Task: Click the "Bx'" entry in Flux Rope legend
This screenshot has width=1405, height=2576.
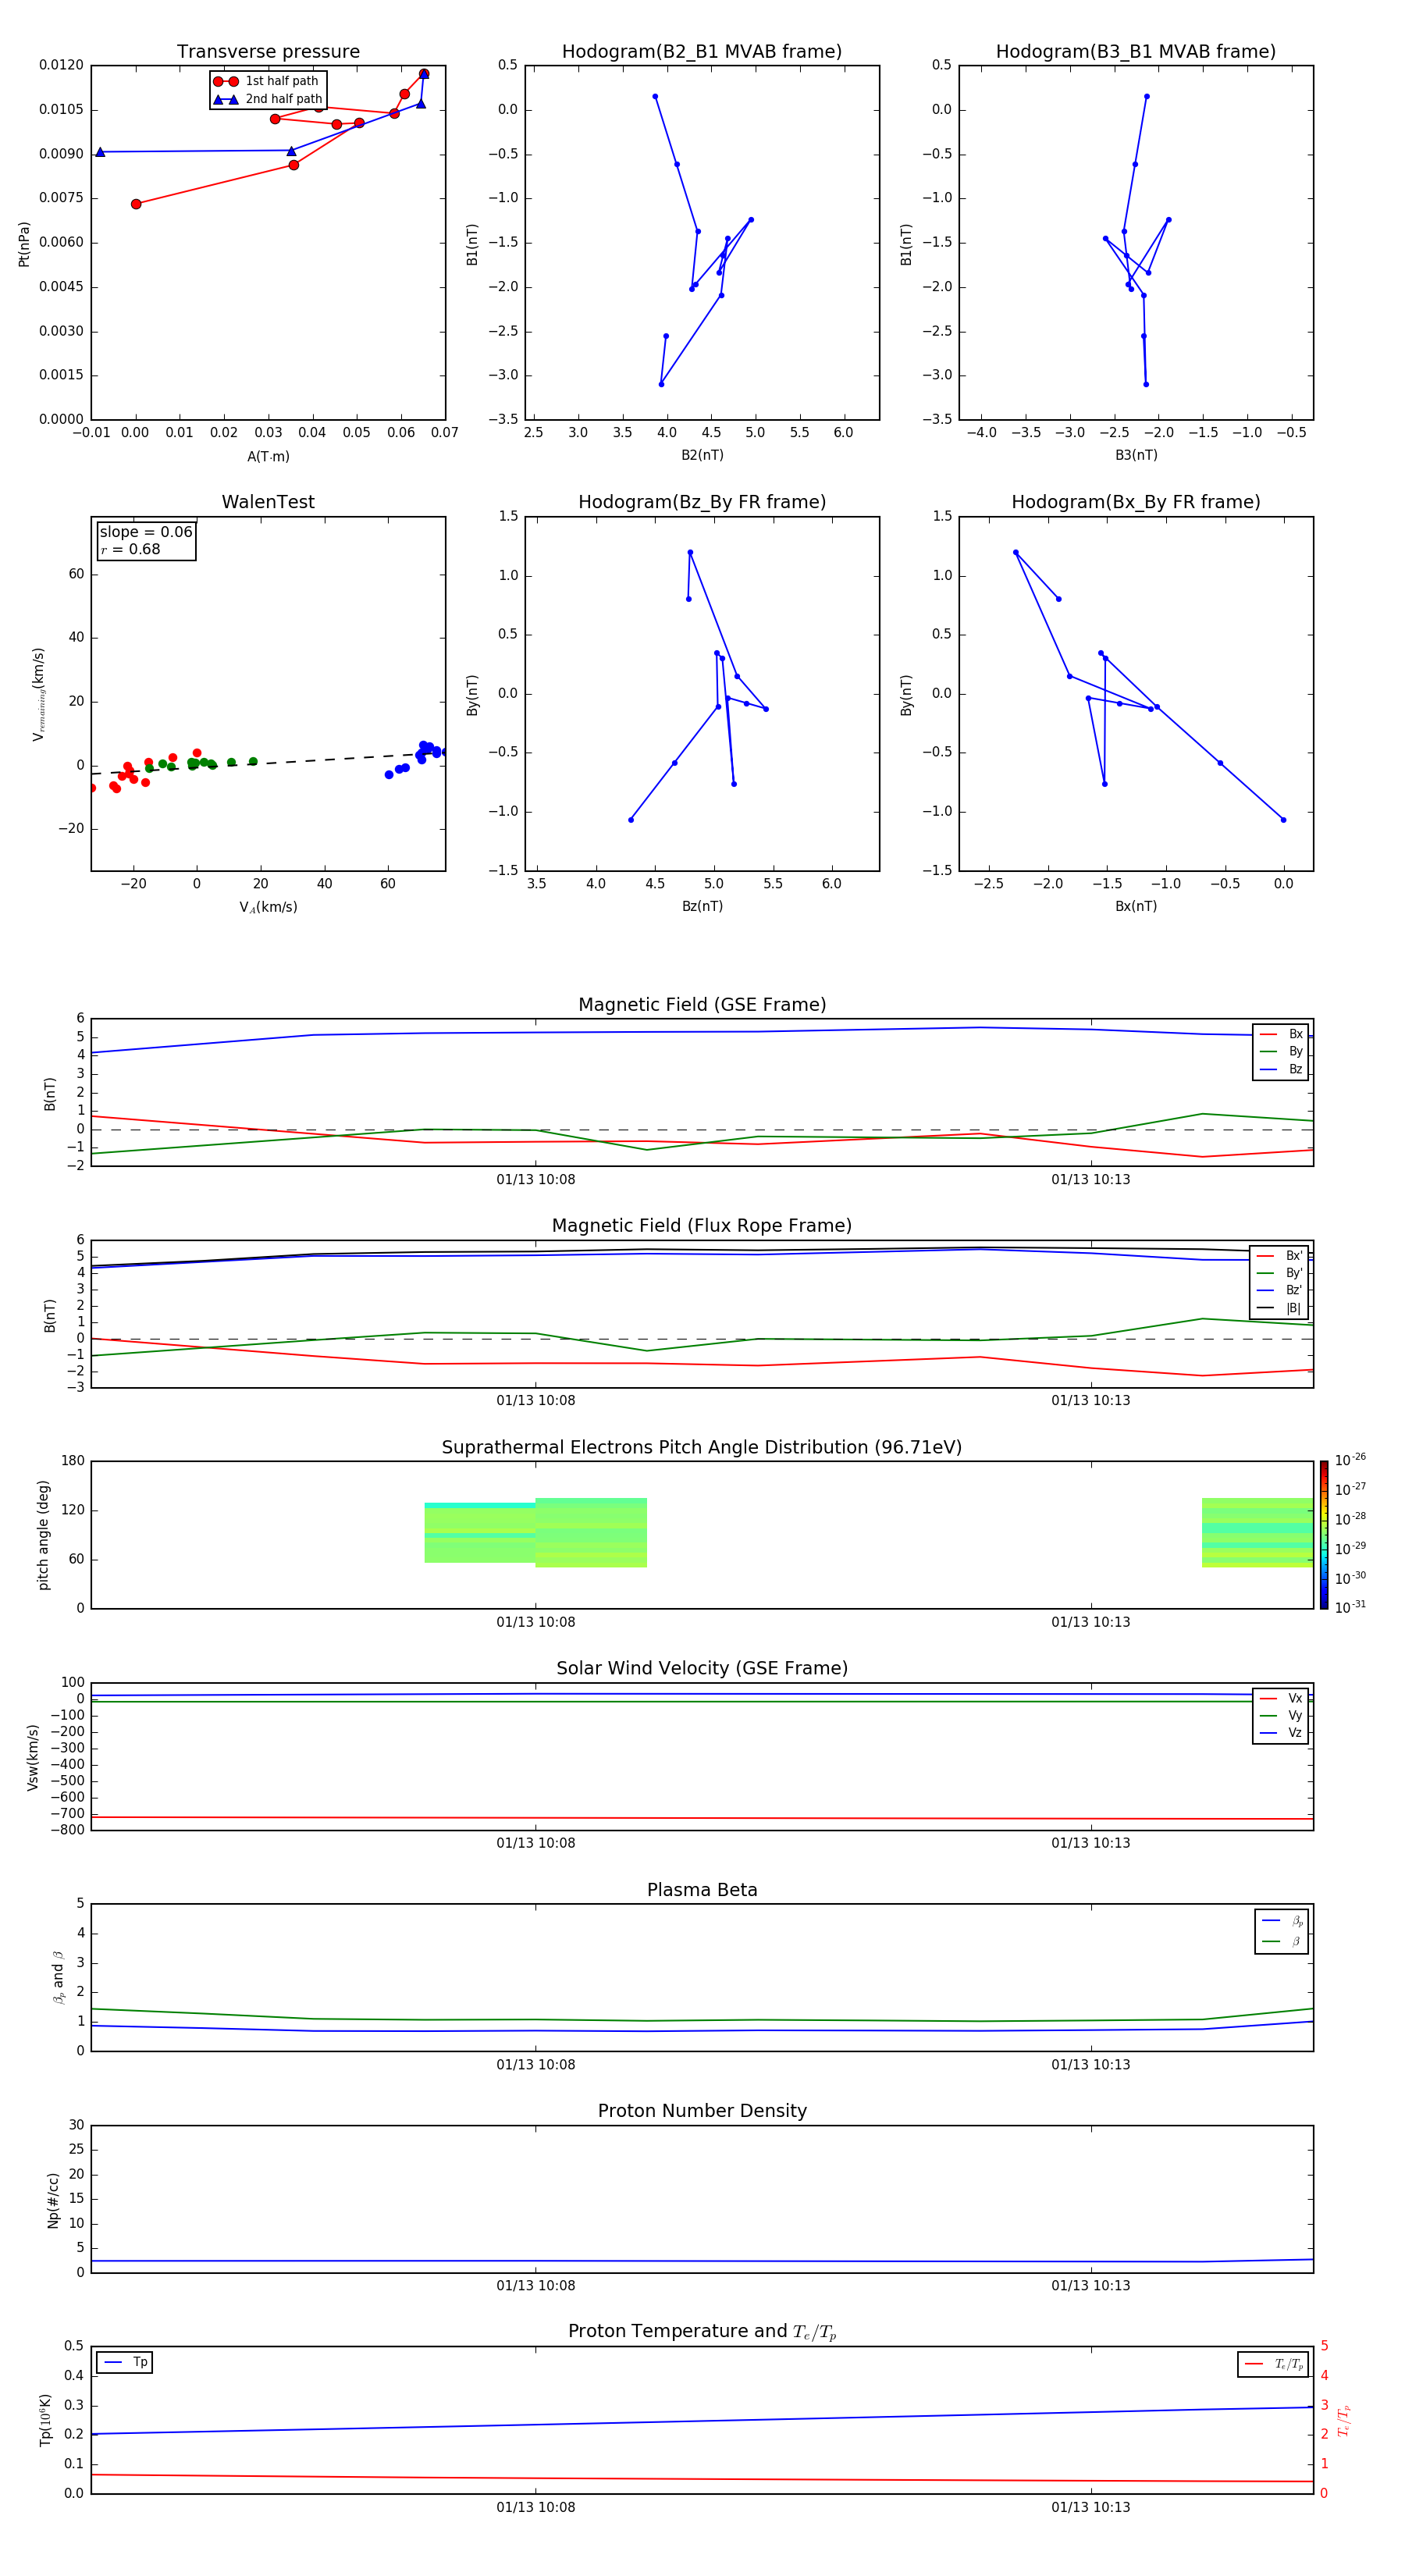Action: (1280, 1256)
